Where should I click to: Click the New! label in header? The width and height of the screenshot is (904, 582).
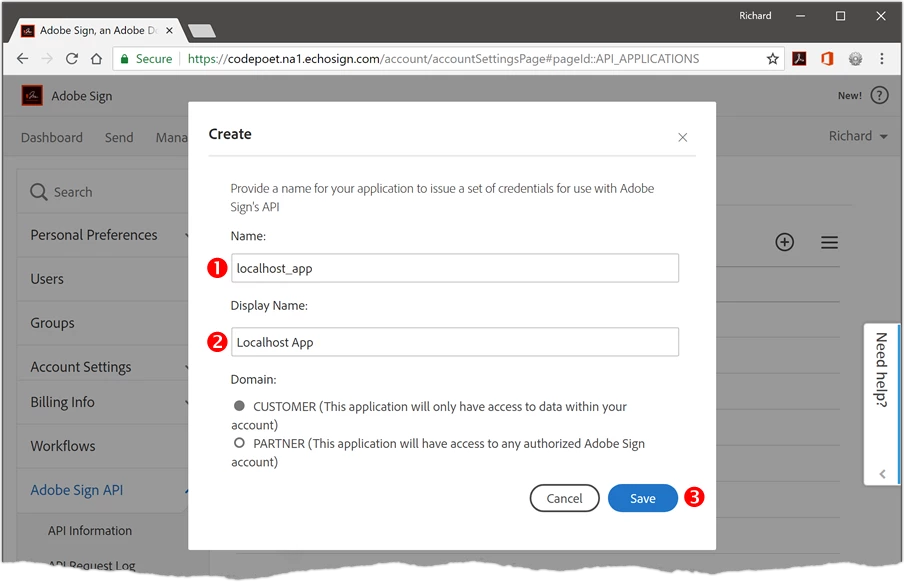[850, 96]
